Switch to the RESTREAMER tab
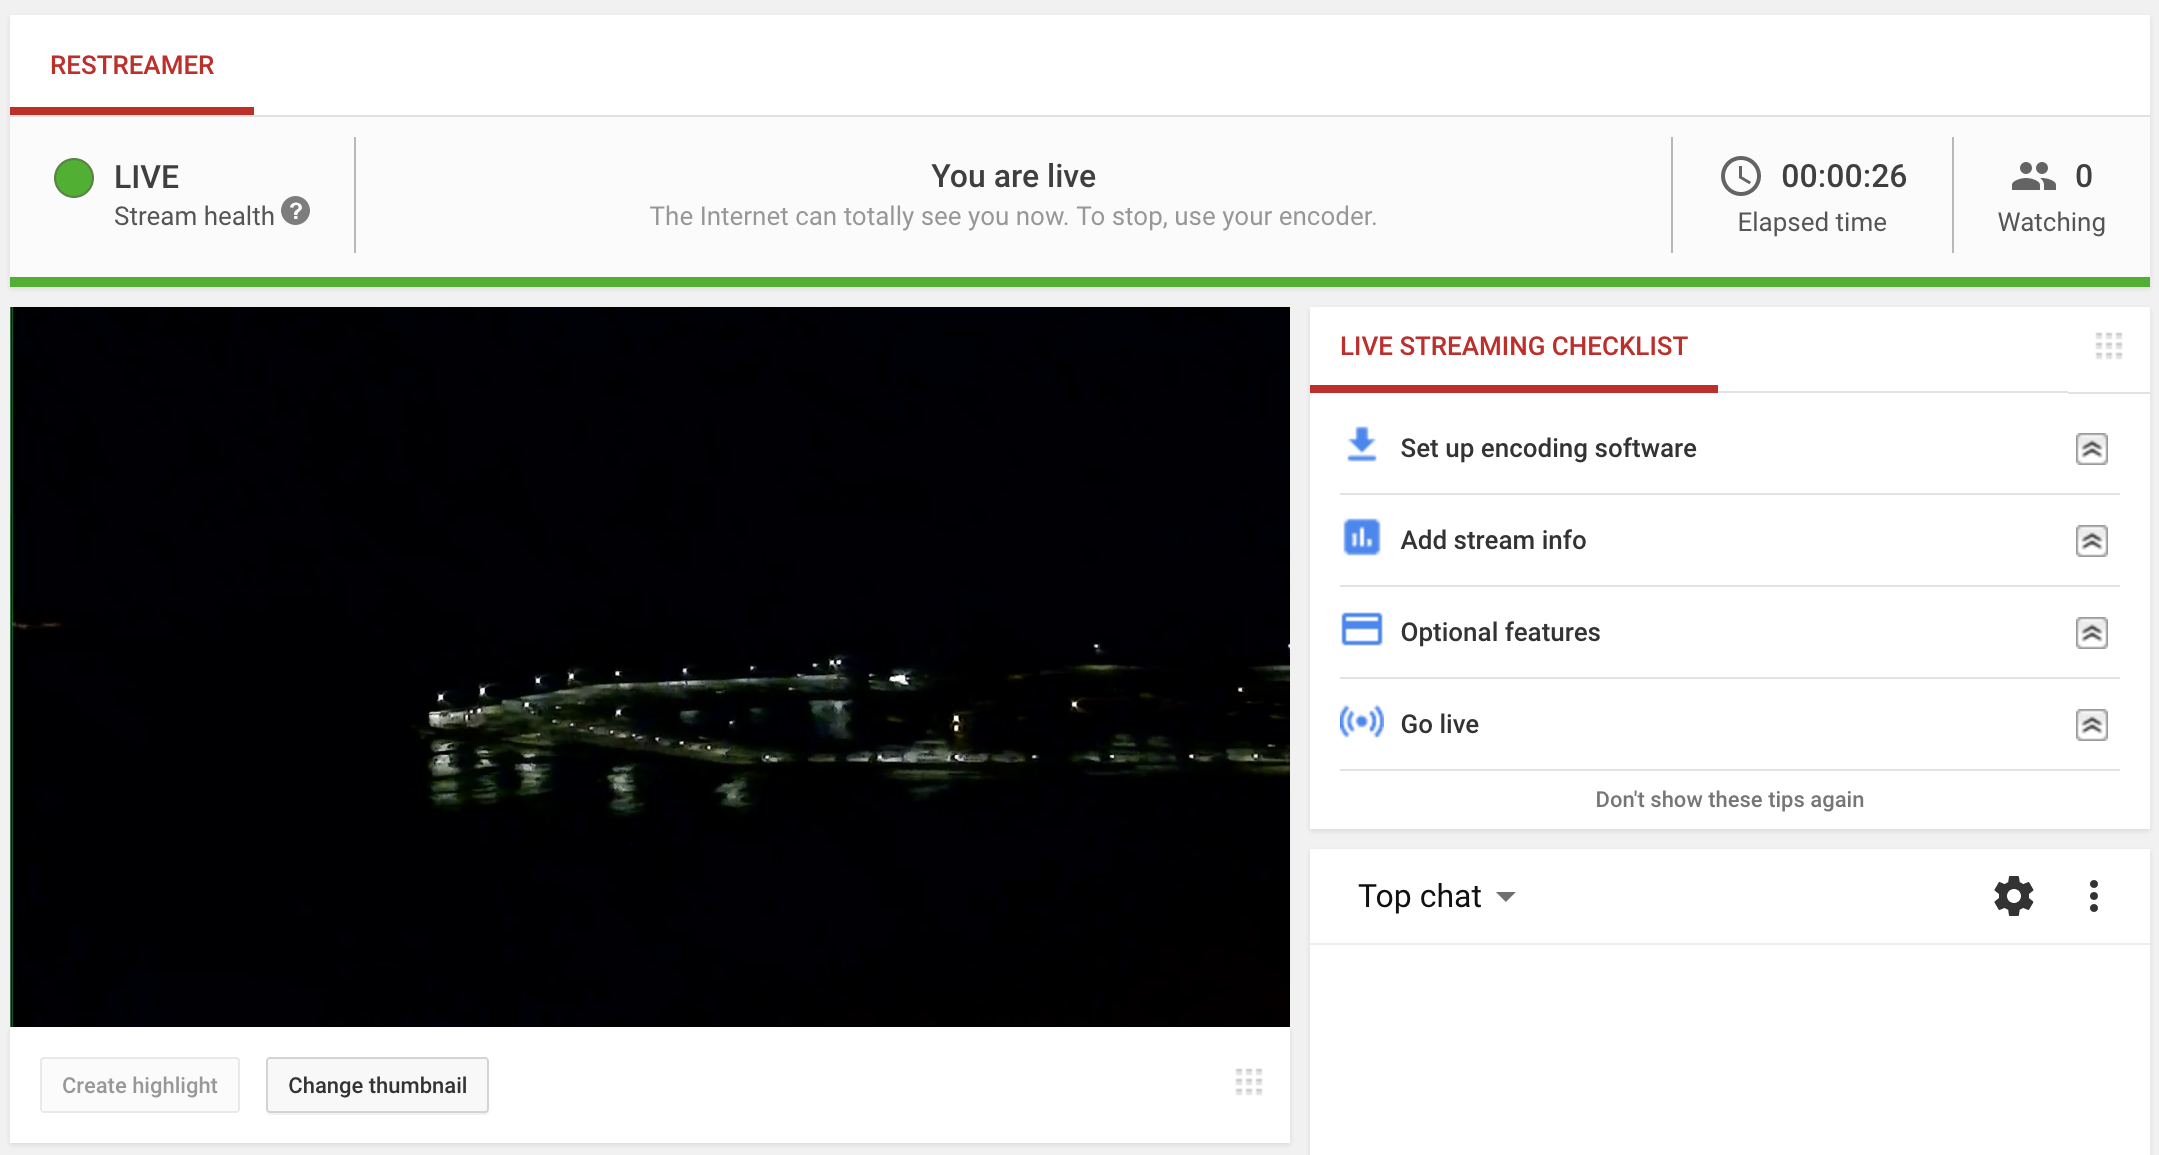 [132, 66]
